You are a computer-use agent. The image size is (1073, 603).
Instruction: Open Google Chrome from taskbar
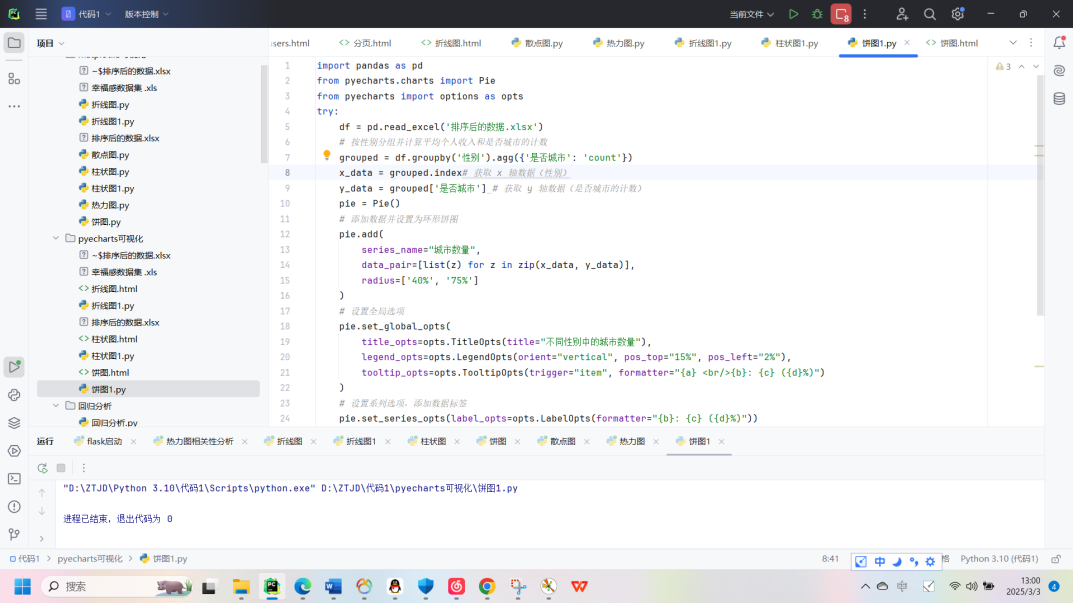point(487,587)
